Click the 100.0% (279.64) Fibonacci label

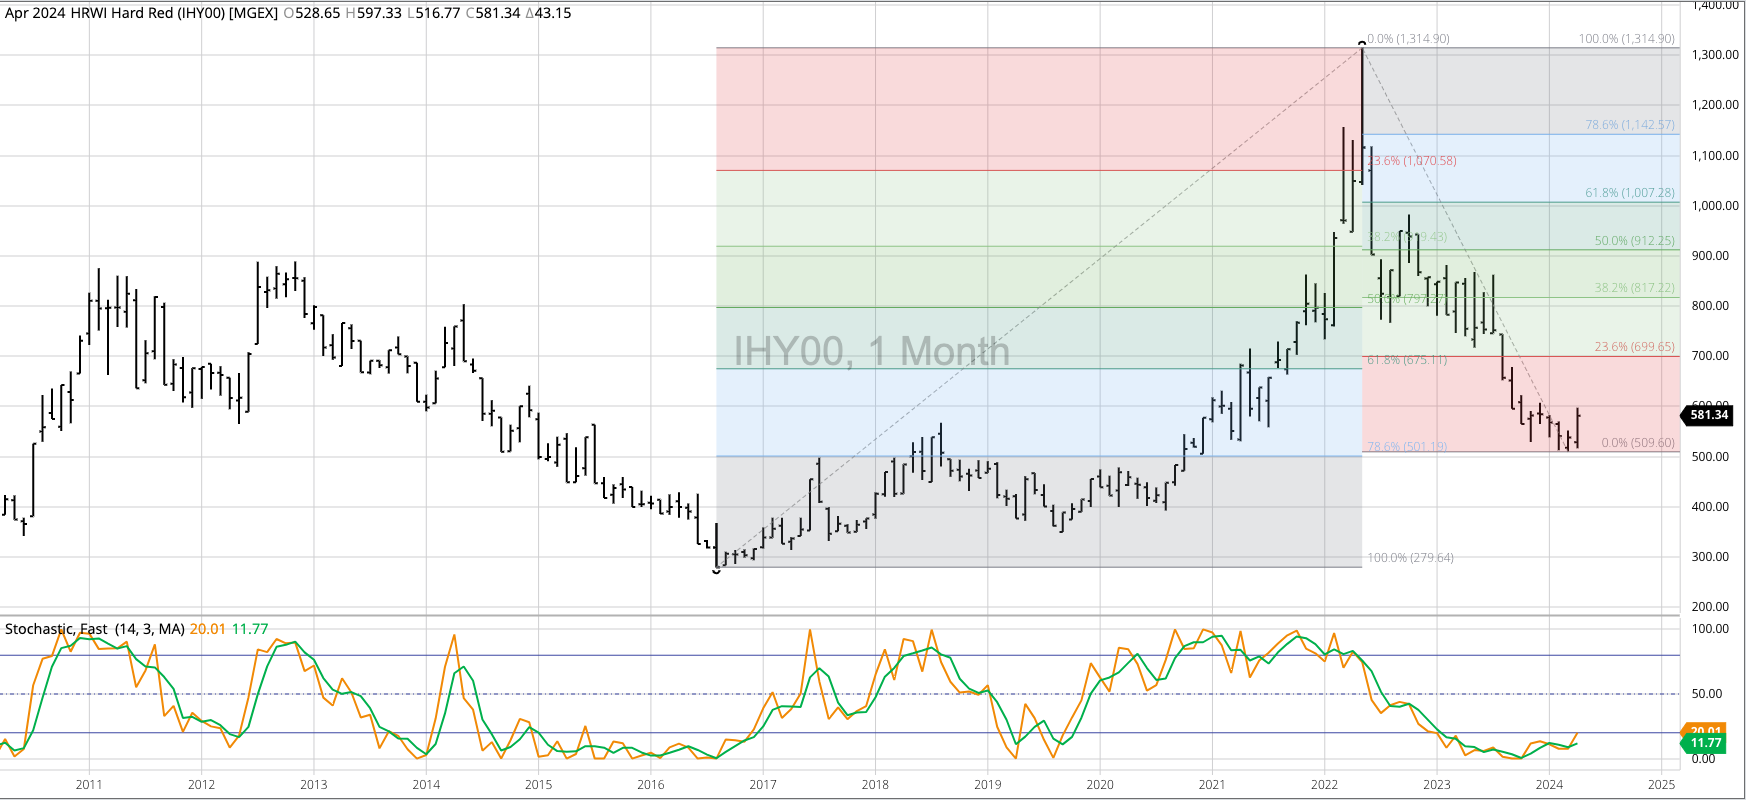(x=1410, y=558)
